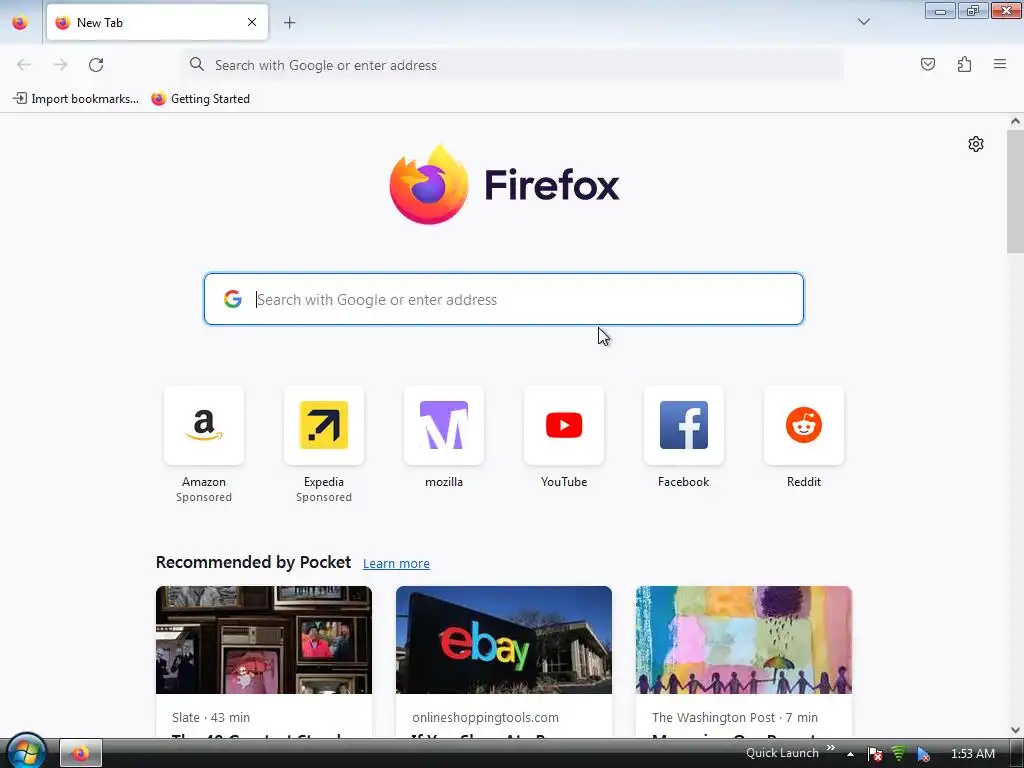Click Import bookmarks bookmark item
The width and height of the screenshot is (1024, 768).
pyautogui.click(x=76, y=99)
